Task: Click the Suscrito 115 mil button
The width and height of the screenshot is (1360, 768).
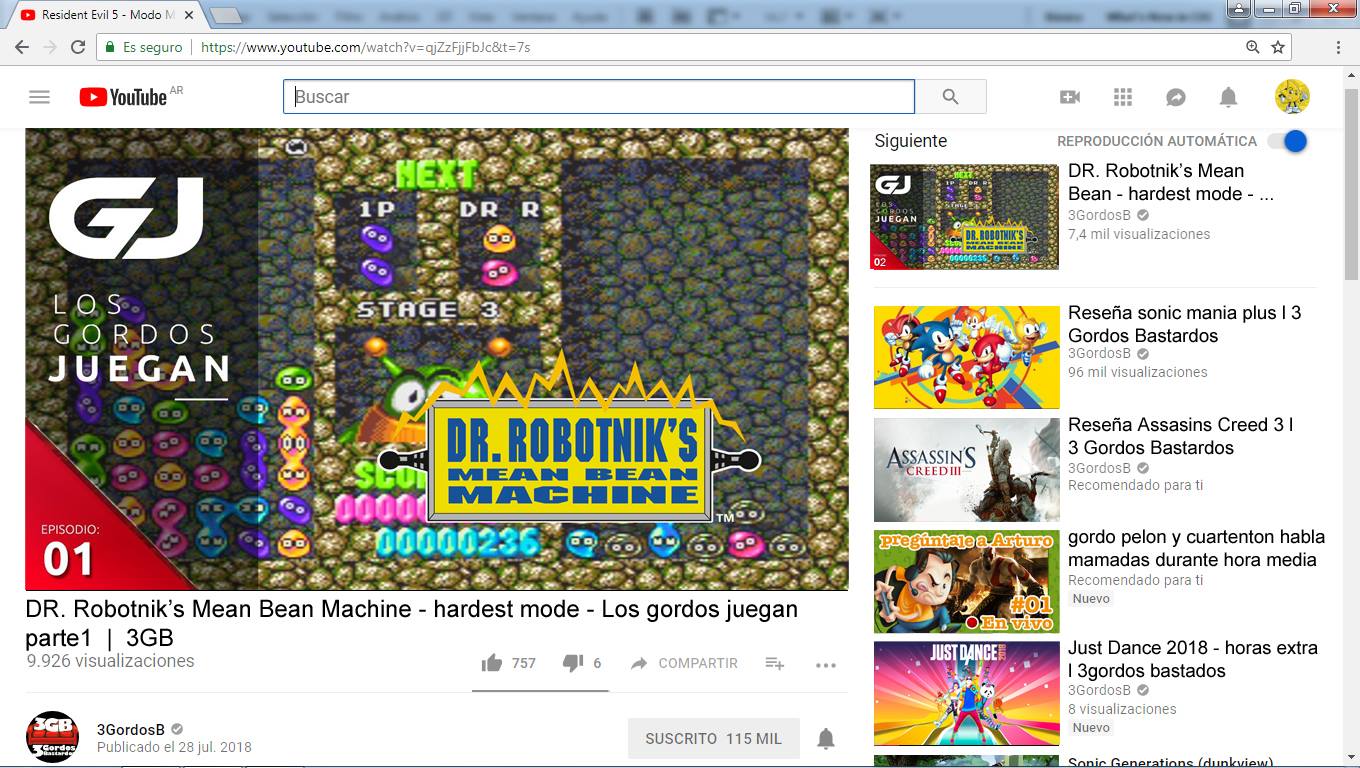Action: (713, 739)
